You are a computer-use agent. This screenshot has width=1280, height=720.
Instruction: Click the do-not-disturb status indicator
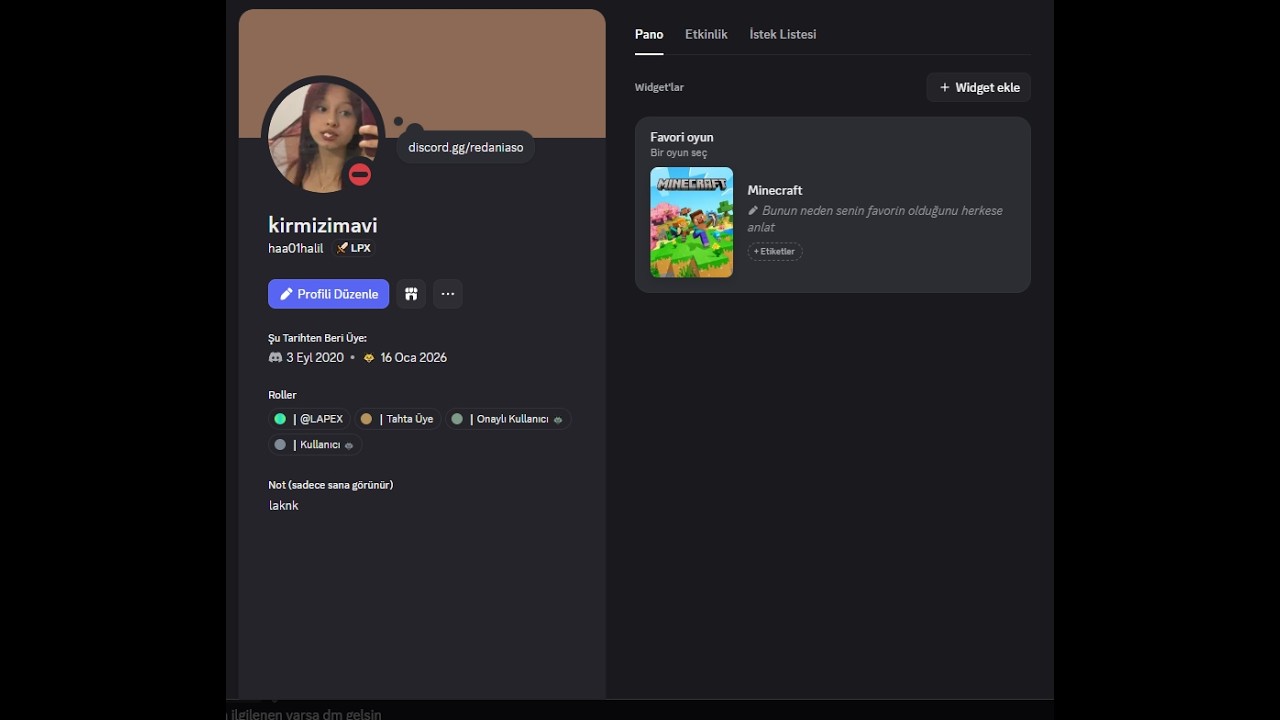point(360,175)
